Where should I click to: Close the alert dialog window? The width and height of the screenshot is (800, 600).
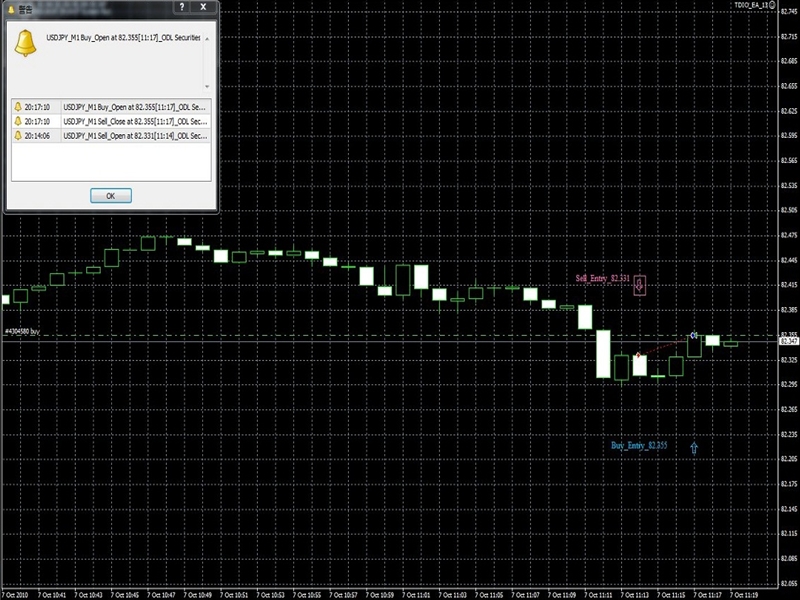tap(203, 7)
